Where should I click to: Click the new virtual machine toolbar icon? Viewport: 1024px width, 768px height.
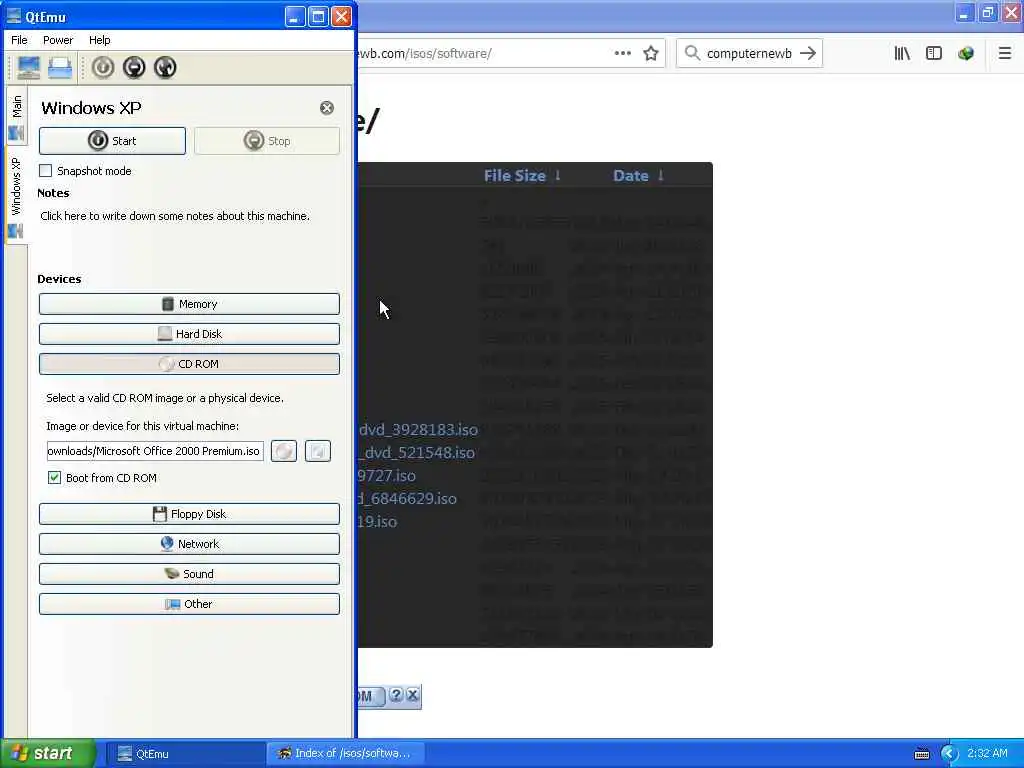click(x=29, y=67)
